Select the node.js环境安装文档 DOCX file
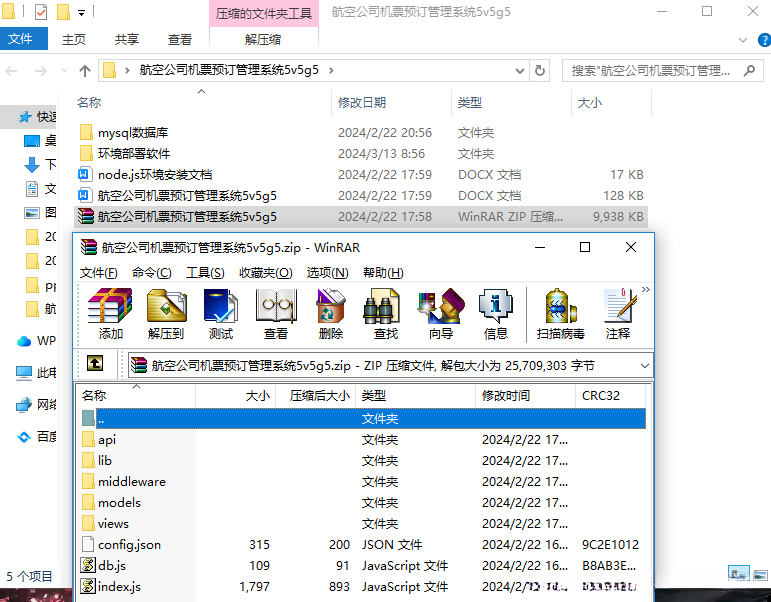771x602 pixels. click(x=360, y=175)
